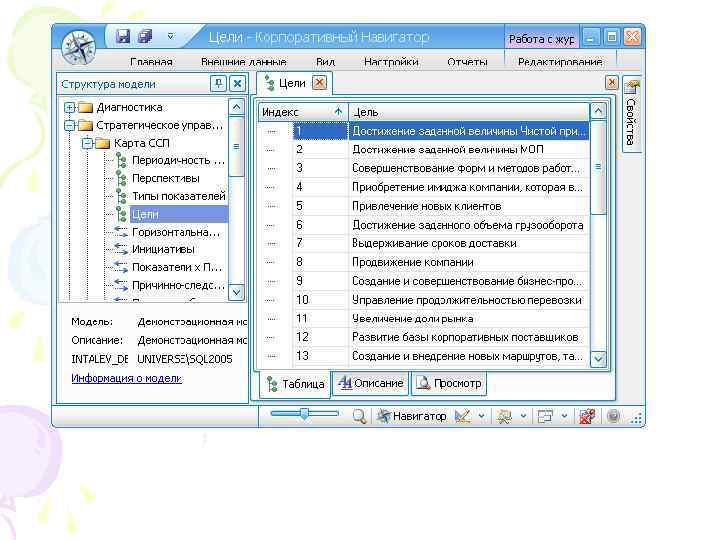
Task: Select Перспективы tree item
Action: tap(166, 178)
